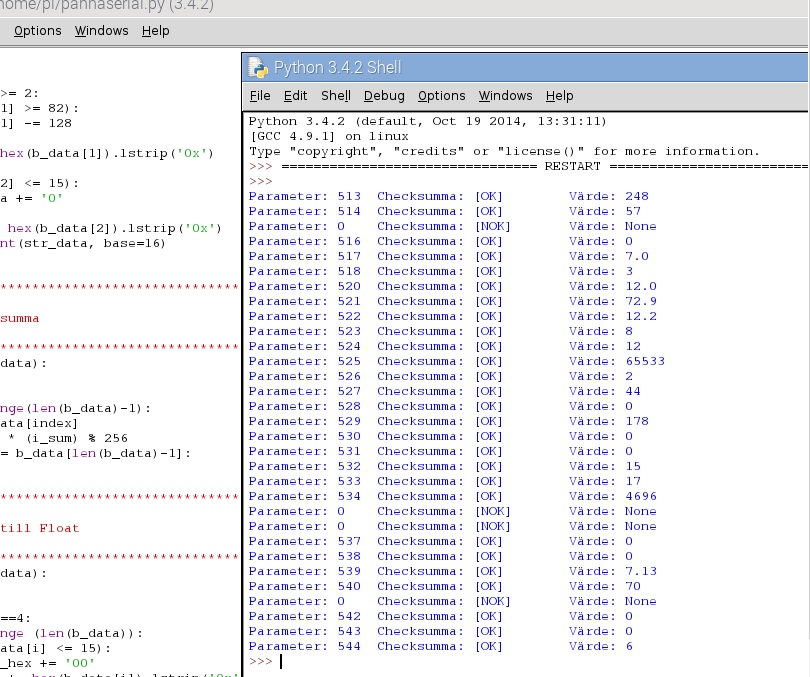Image resolution: width=810 pixels, height=677 pixels.
Task: Open Help menu in pannaserial.py editor window
Action: tap(155, 31)
